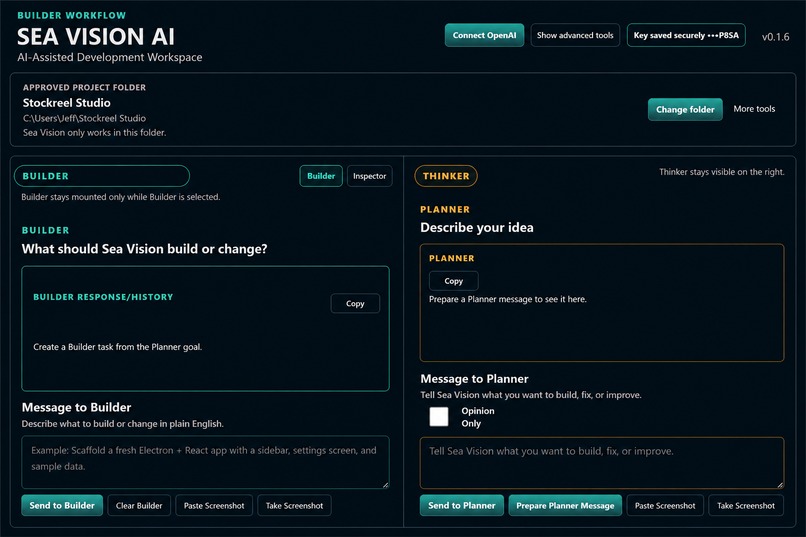Click Planner's Take Screenshot button
Viewport: 806px width, 537px height.
(x=746, y=506)
